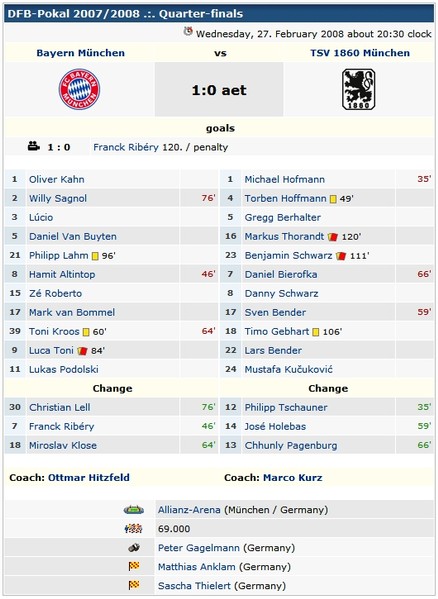Open coach Marco Kurz's profile link
438x599 pixels.
click(293, 478)
